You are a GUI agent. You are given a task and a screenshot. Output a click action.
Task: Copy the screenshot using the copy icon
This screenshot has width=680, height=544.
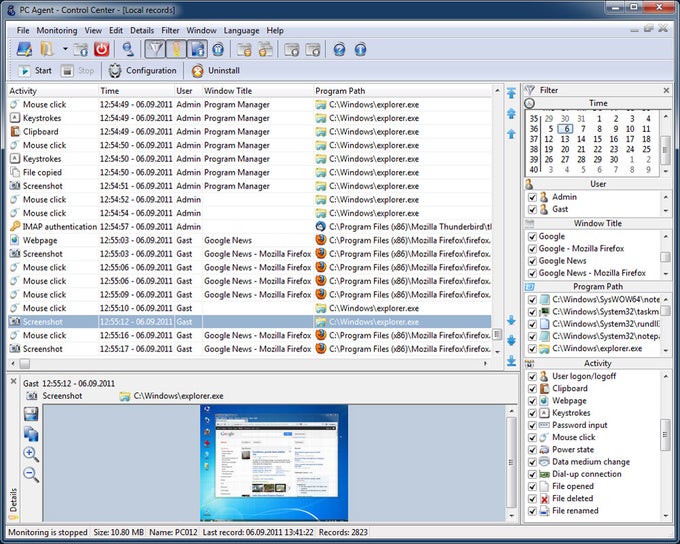(x=31, y=434)
